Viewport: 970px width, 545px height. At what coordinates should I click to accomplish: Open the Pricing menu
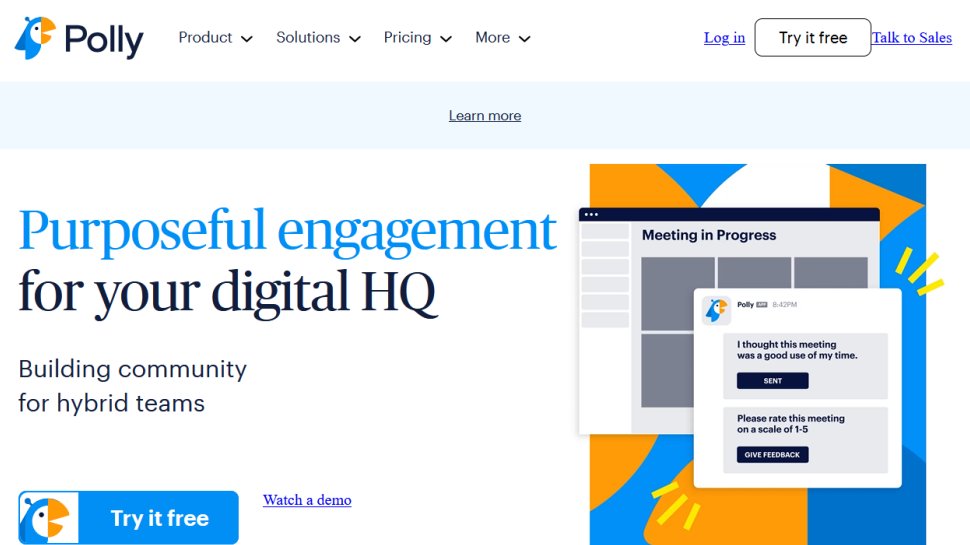[x=407, y=38]
